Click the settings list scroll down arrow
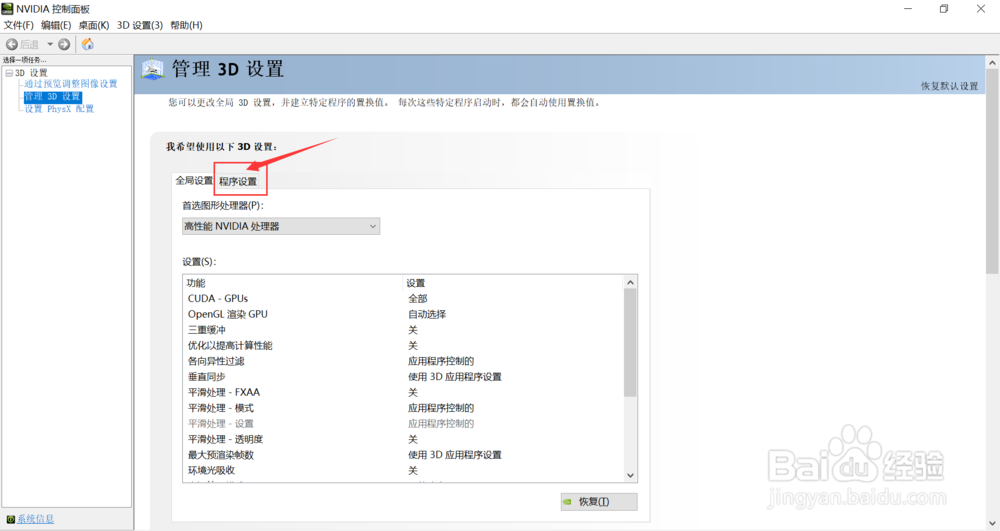Screen dimensions: 1000x531 (x=630, y=476)
